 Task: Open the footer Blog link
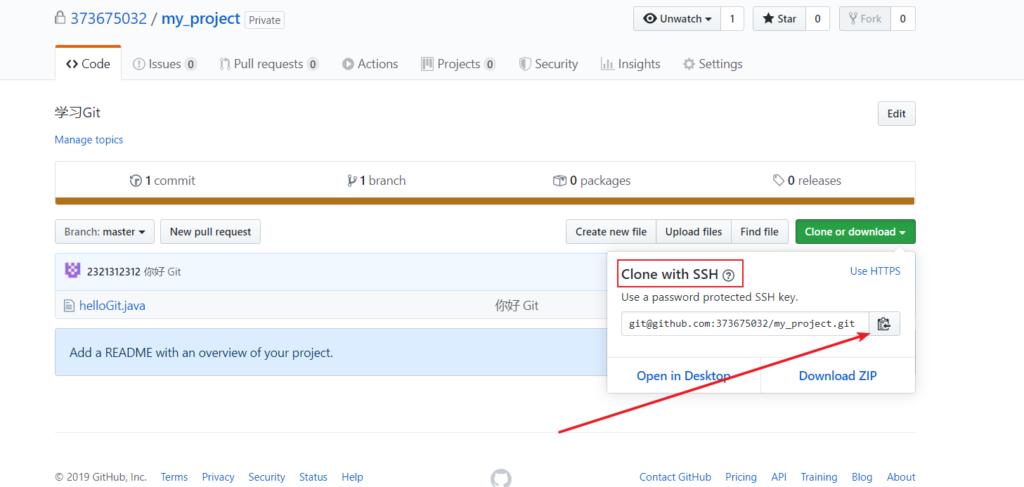(x=862, y=477)
